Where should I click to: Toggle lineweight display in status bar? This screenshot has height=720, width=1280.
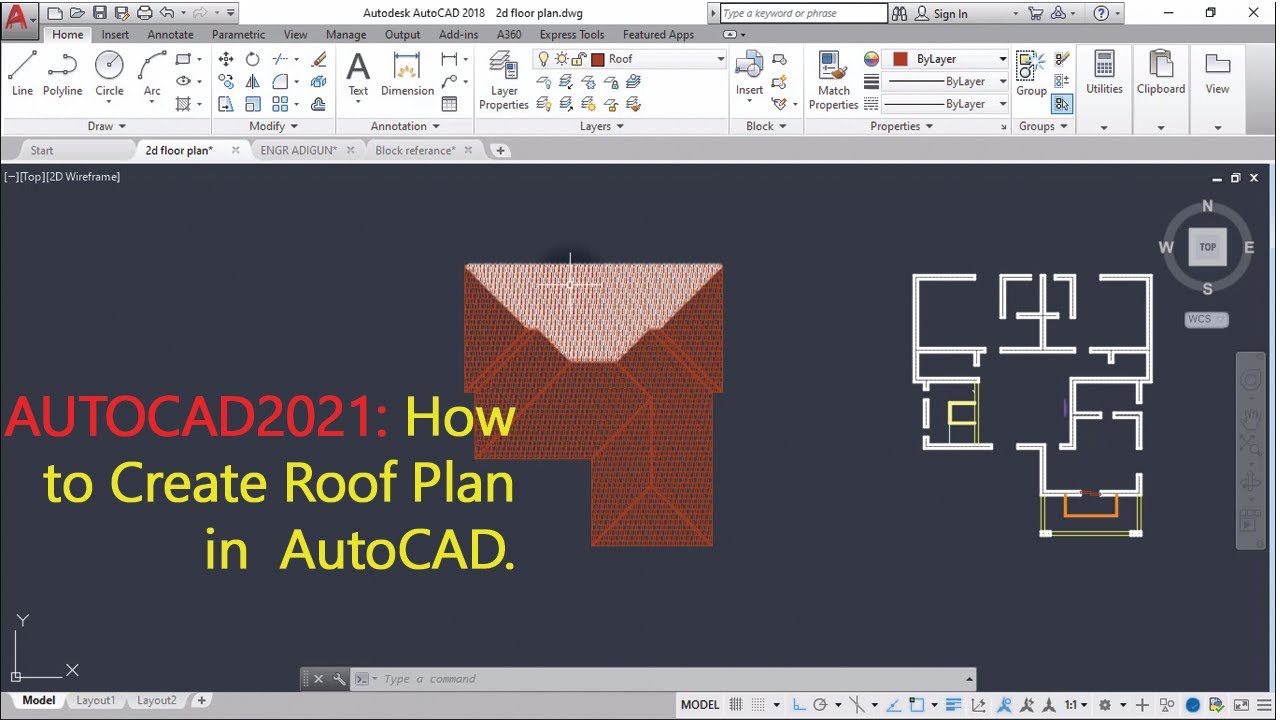(x=953, y=705)
